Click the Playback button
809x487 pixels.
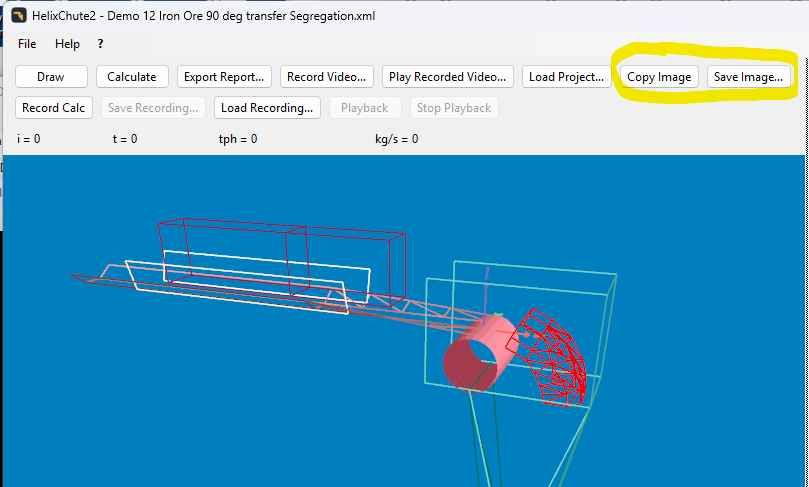[x=365, y=108]
